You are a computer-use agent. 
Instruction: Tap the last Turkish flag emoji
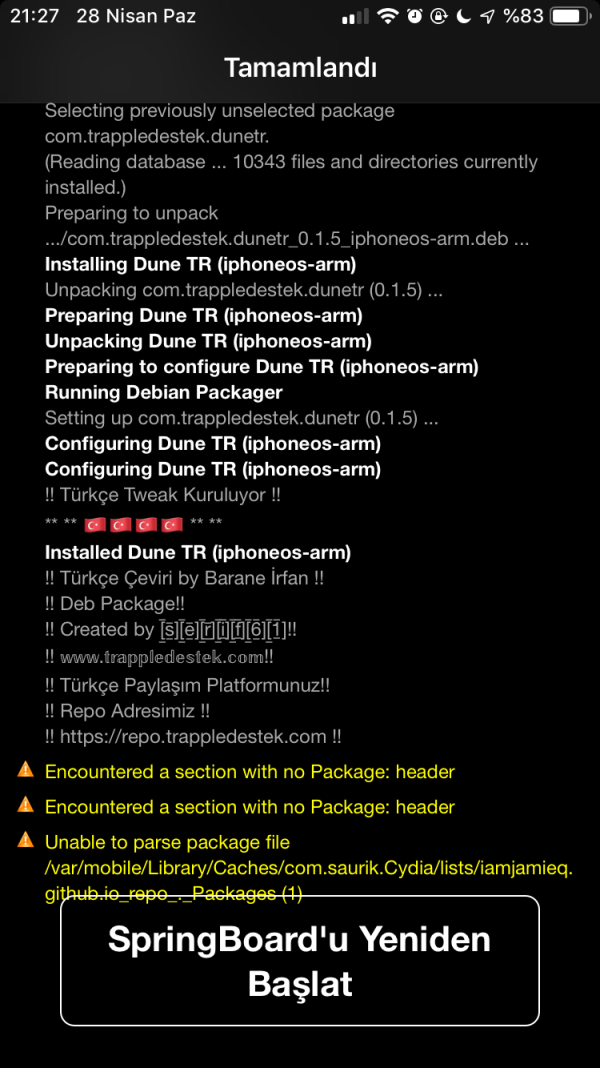pos(170,523)
